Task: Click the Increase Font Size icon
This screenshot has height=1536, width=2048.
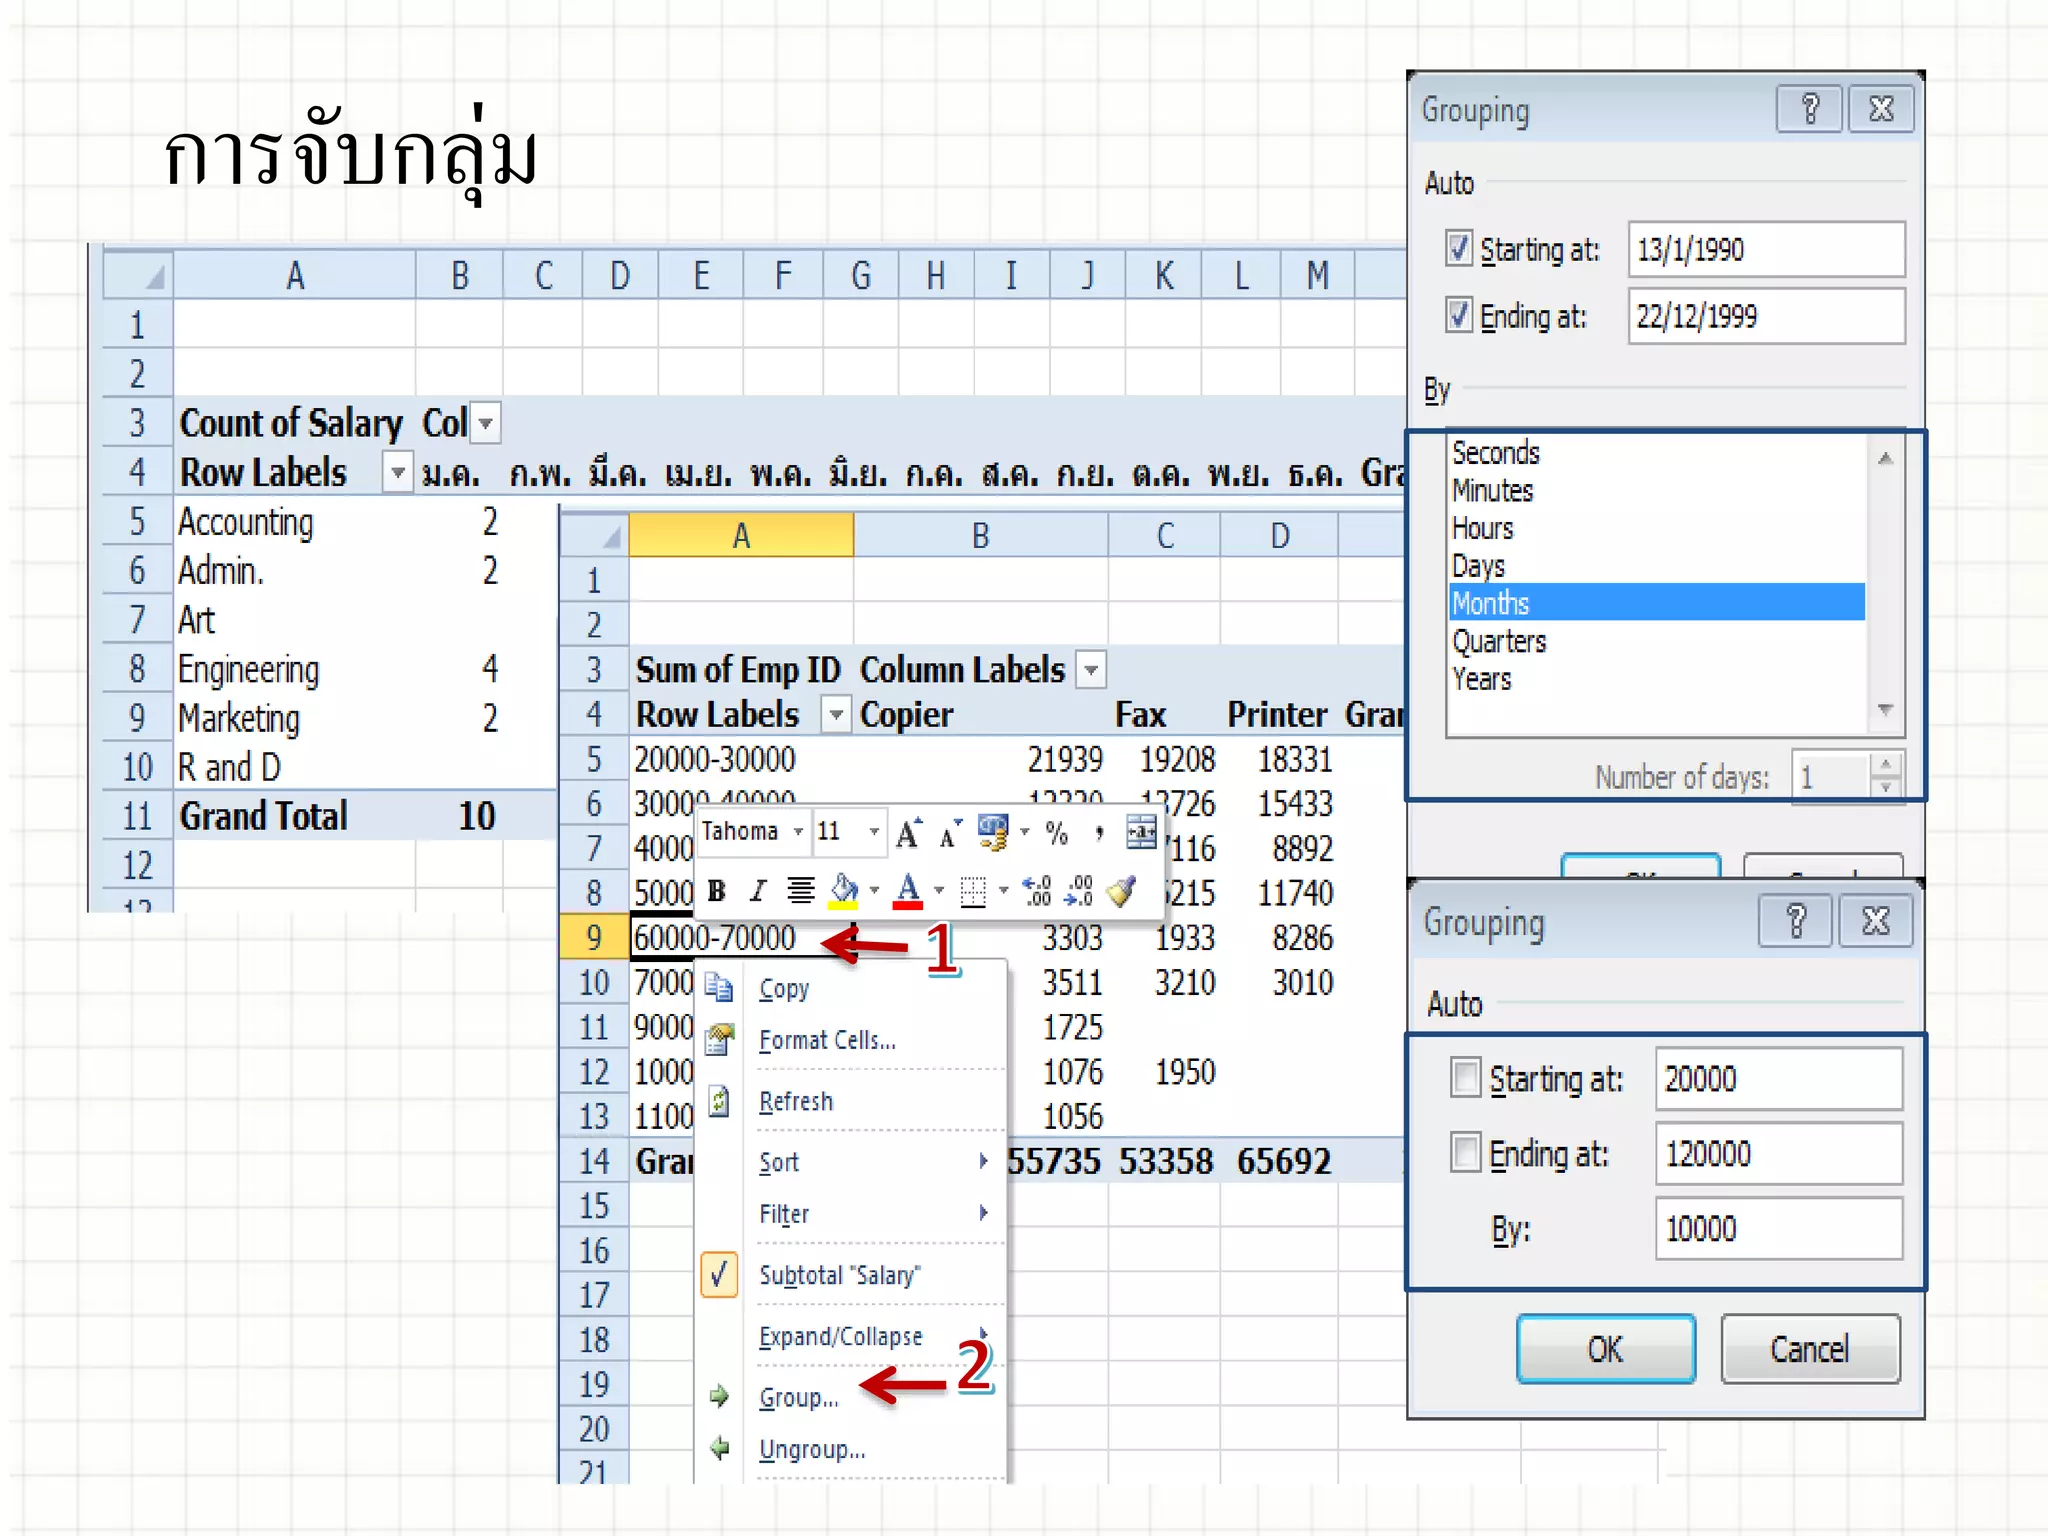Action: pyautogui.click(x=908, y=833)
